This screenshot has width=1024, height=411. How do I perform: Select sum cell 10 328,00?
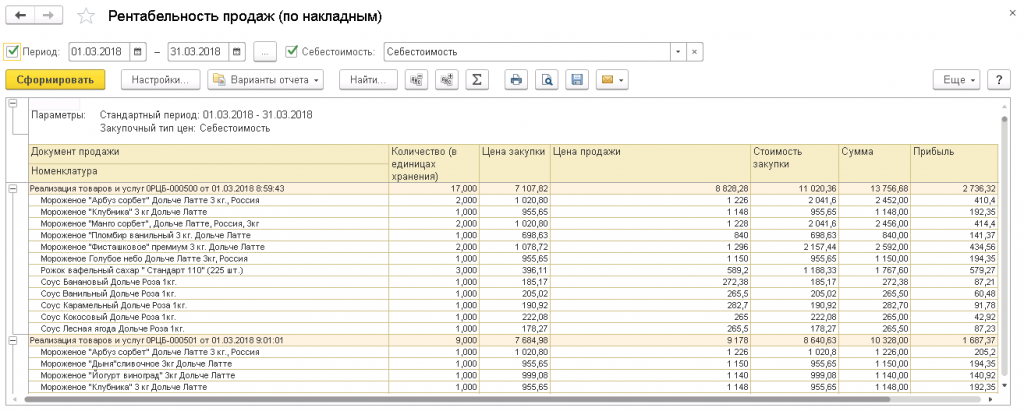click(874, 340)
